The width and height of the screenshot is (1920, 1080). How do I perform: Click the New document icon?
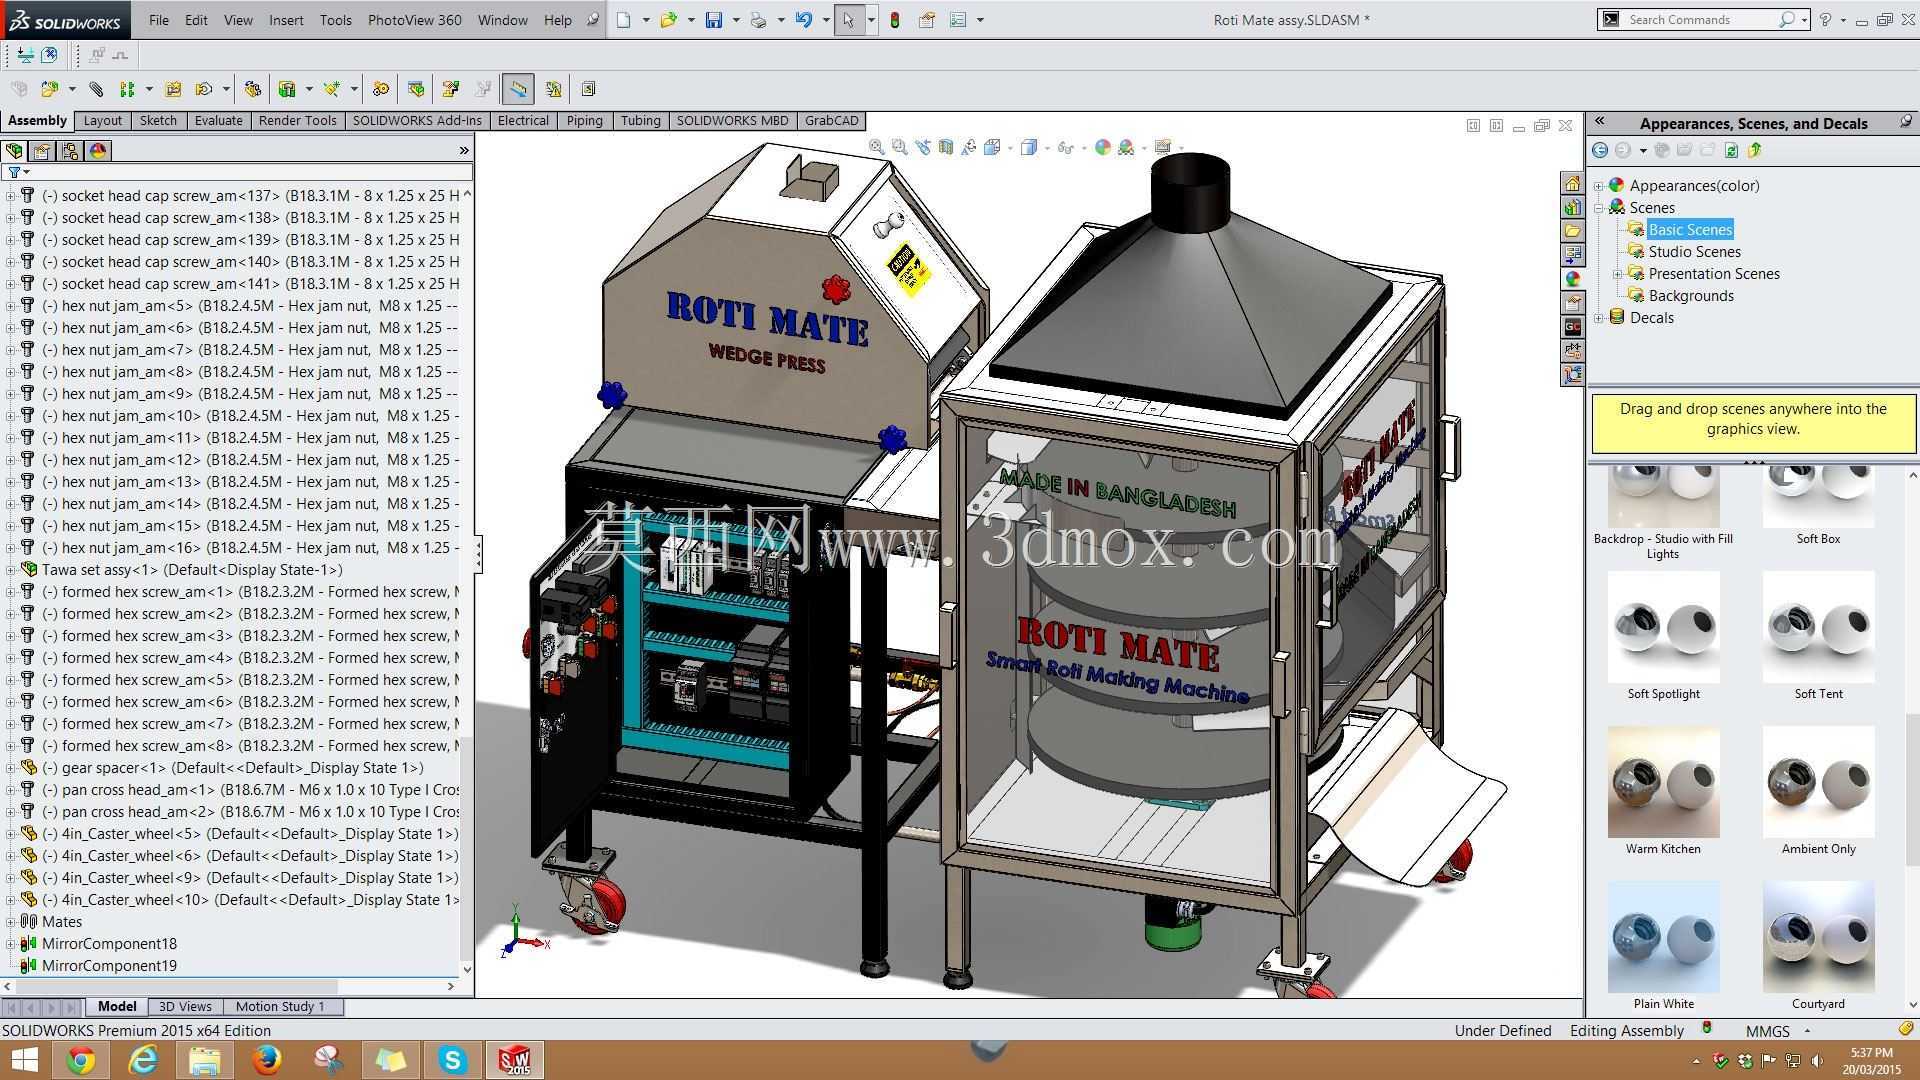coord(624,20)
